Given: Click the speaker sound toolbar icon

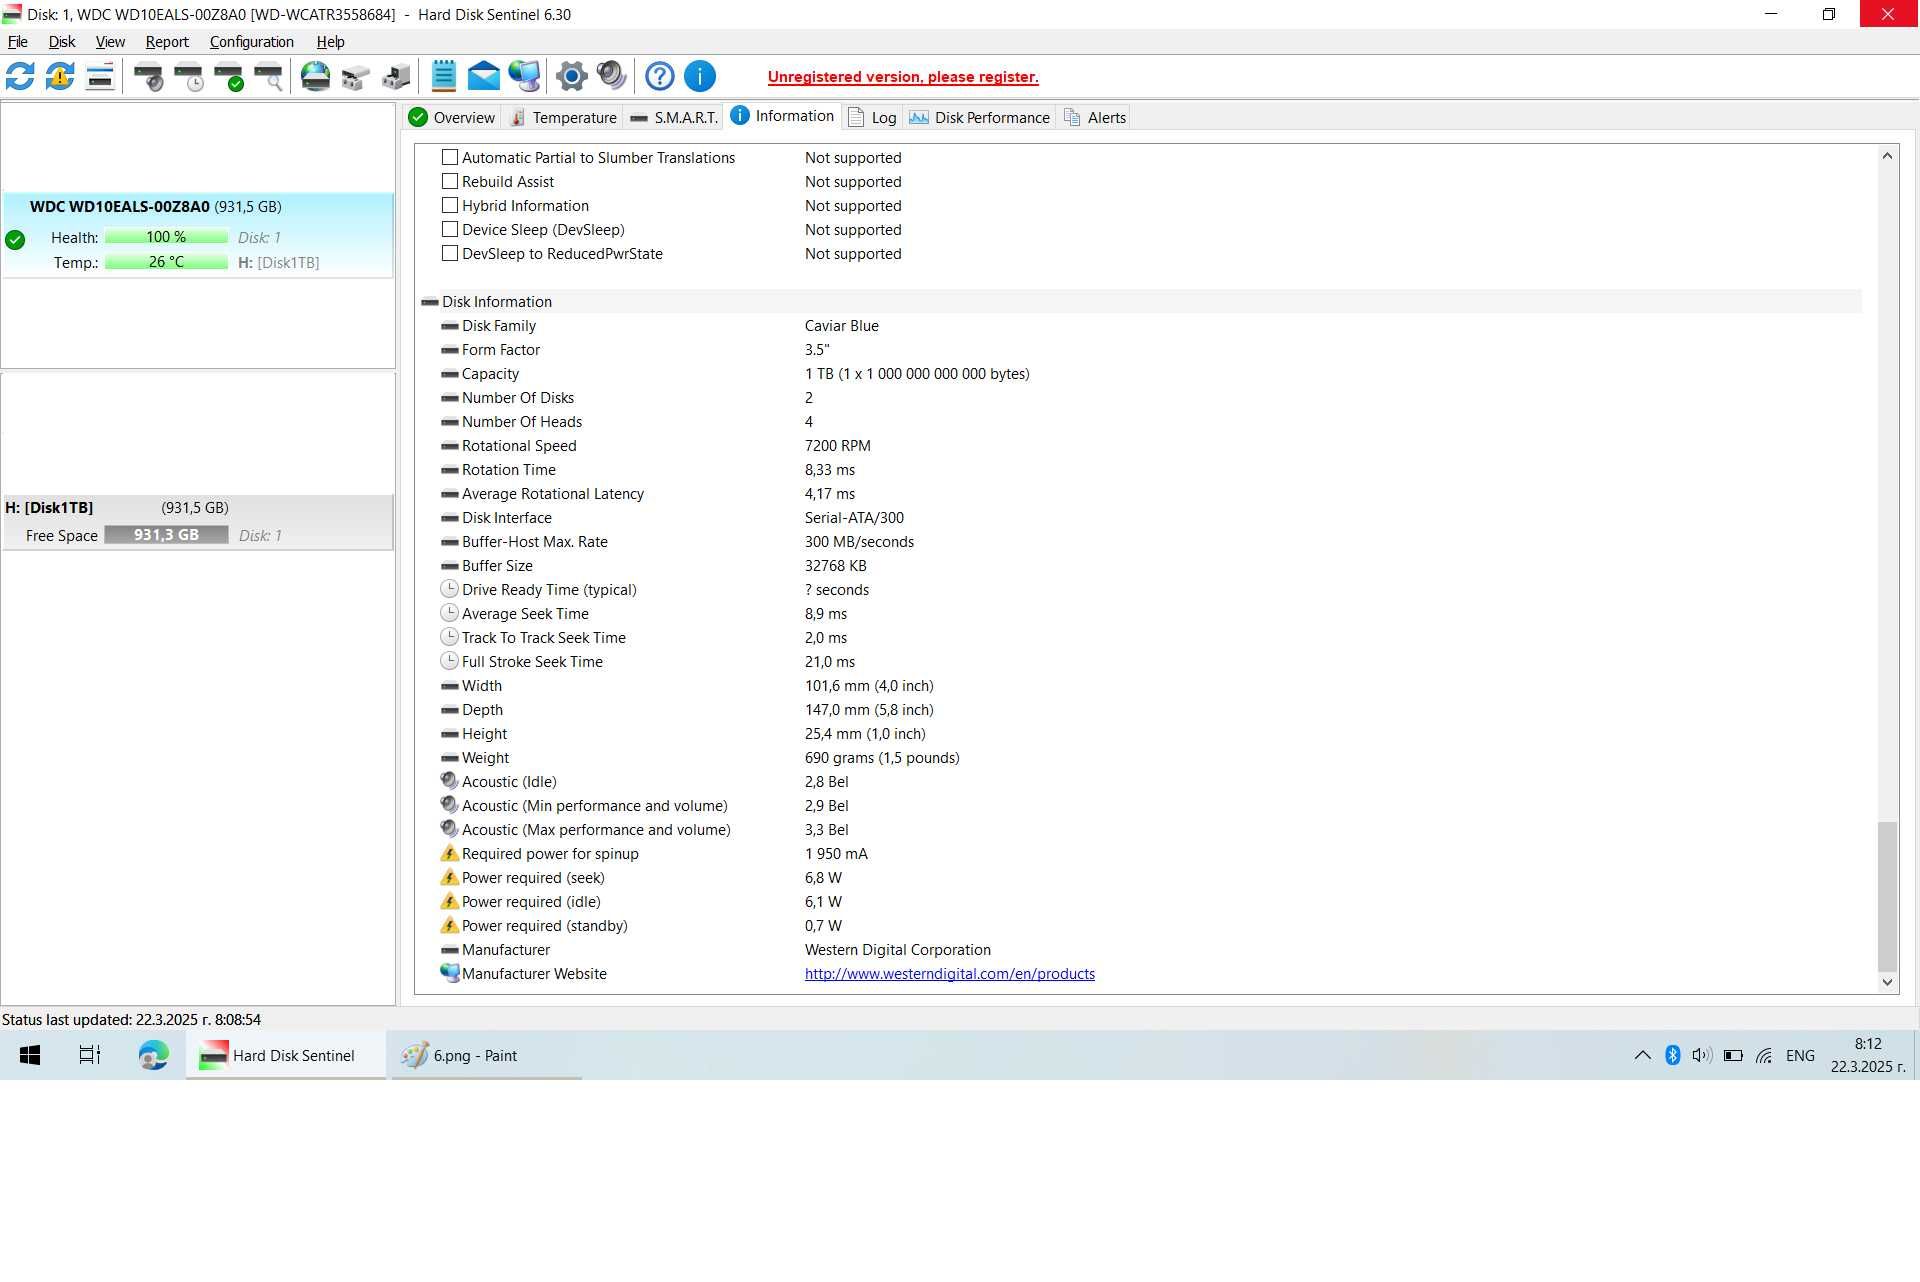Looking at the screenshot, I should click(611, 76).
